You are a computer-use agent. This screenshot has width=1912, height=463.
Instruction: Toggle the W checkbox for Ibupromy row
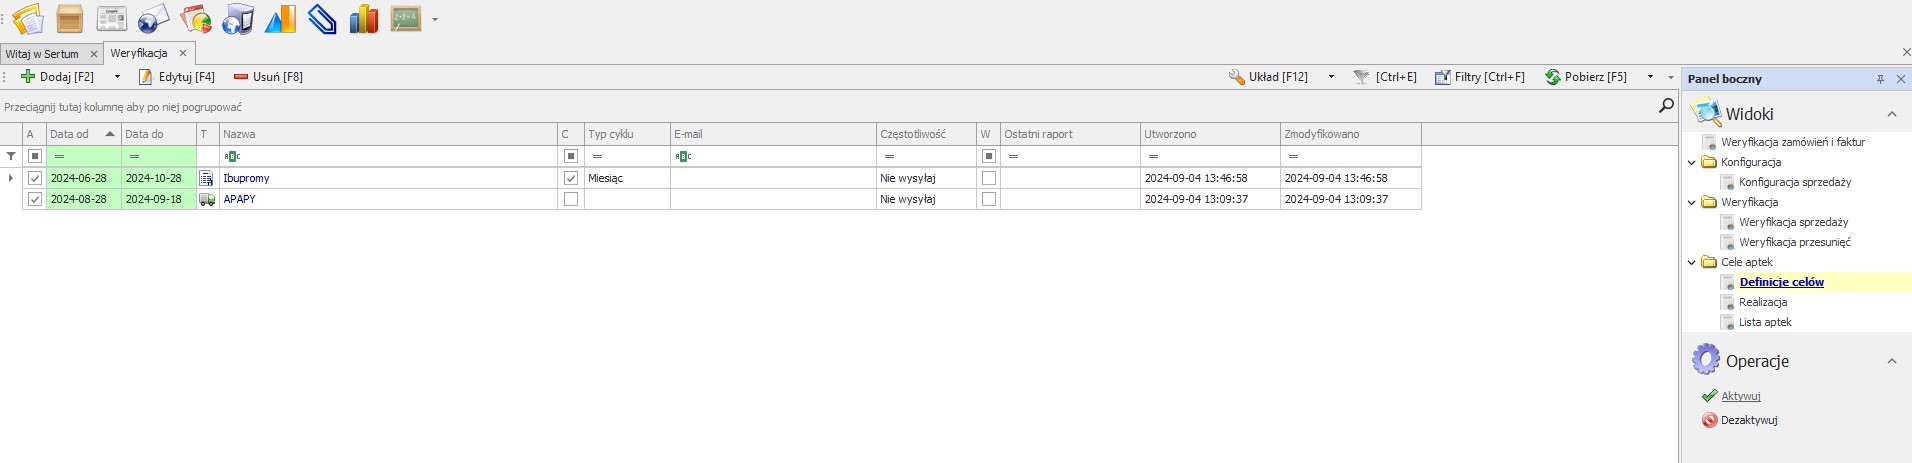point(989,178)
